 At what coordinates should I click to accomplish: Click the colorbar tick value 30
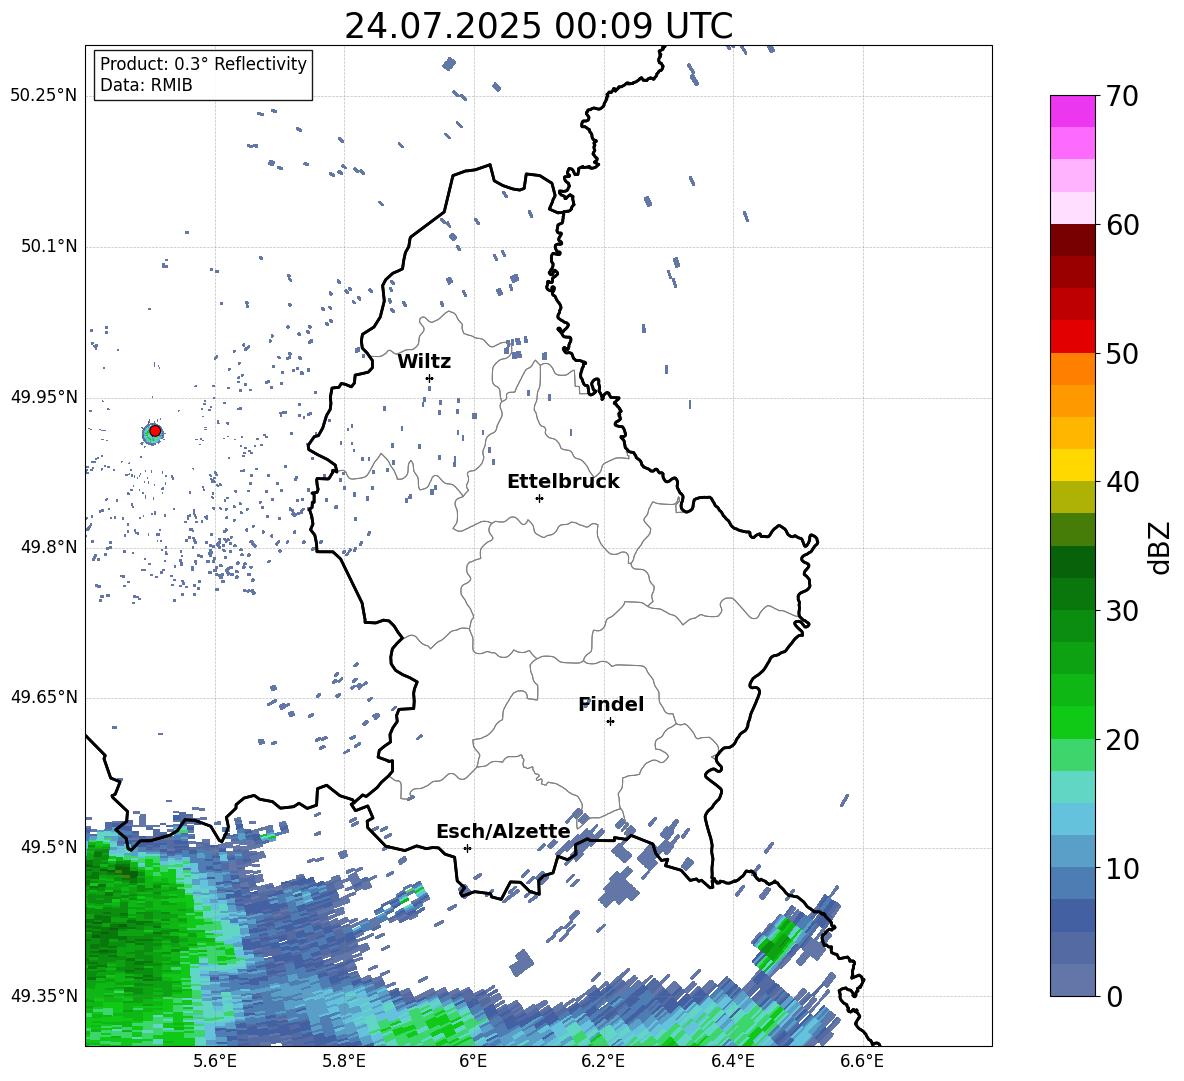(1122, 611)
